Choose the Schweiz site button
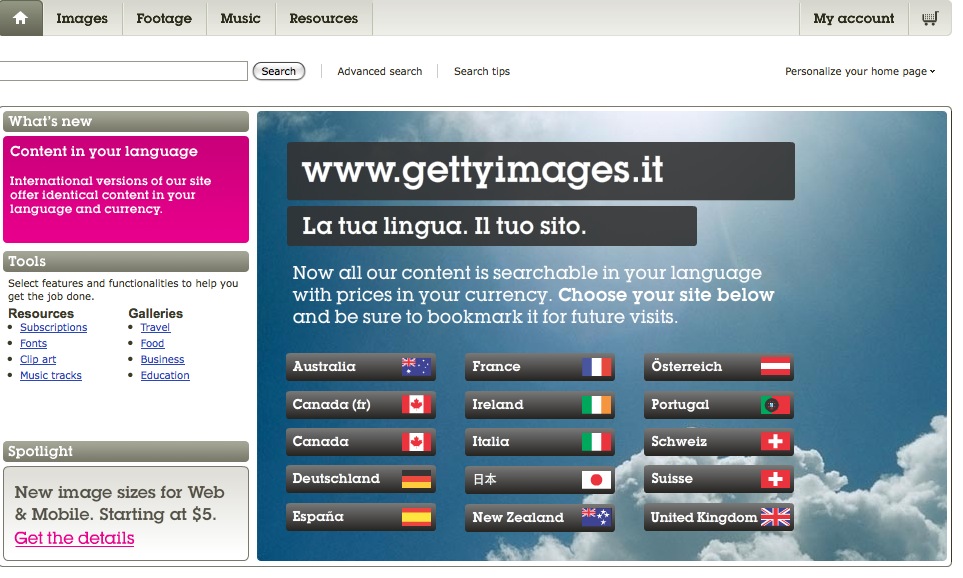The height and width of the screenshot is (578, 963). [719, 442]
